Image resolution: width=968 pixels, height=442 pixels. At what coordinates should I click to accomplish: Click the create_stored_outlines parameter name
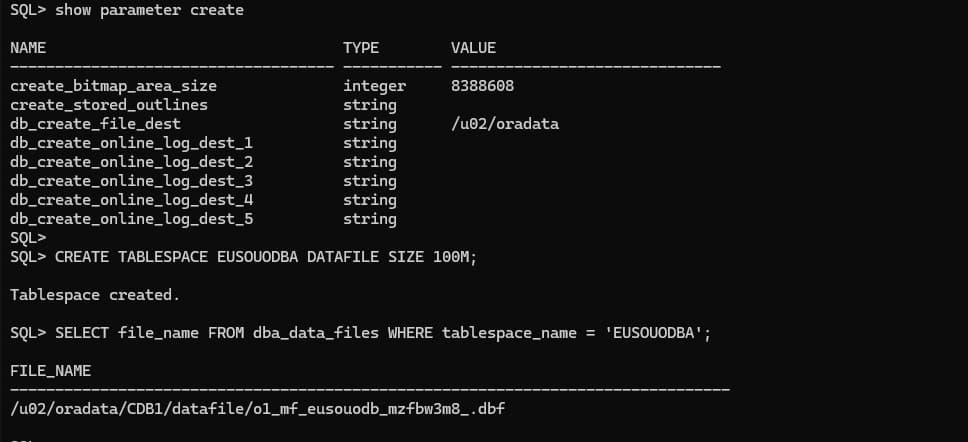[x=109, y=105]
